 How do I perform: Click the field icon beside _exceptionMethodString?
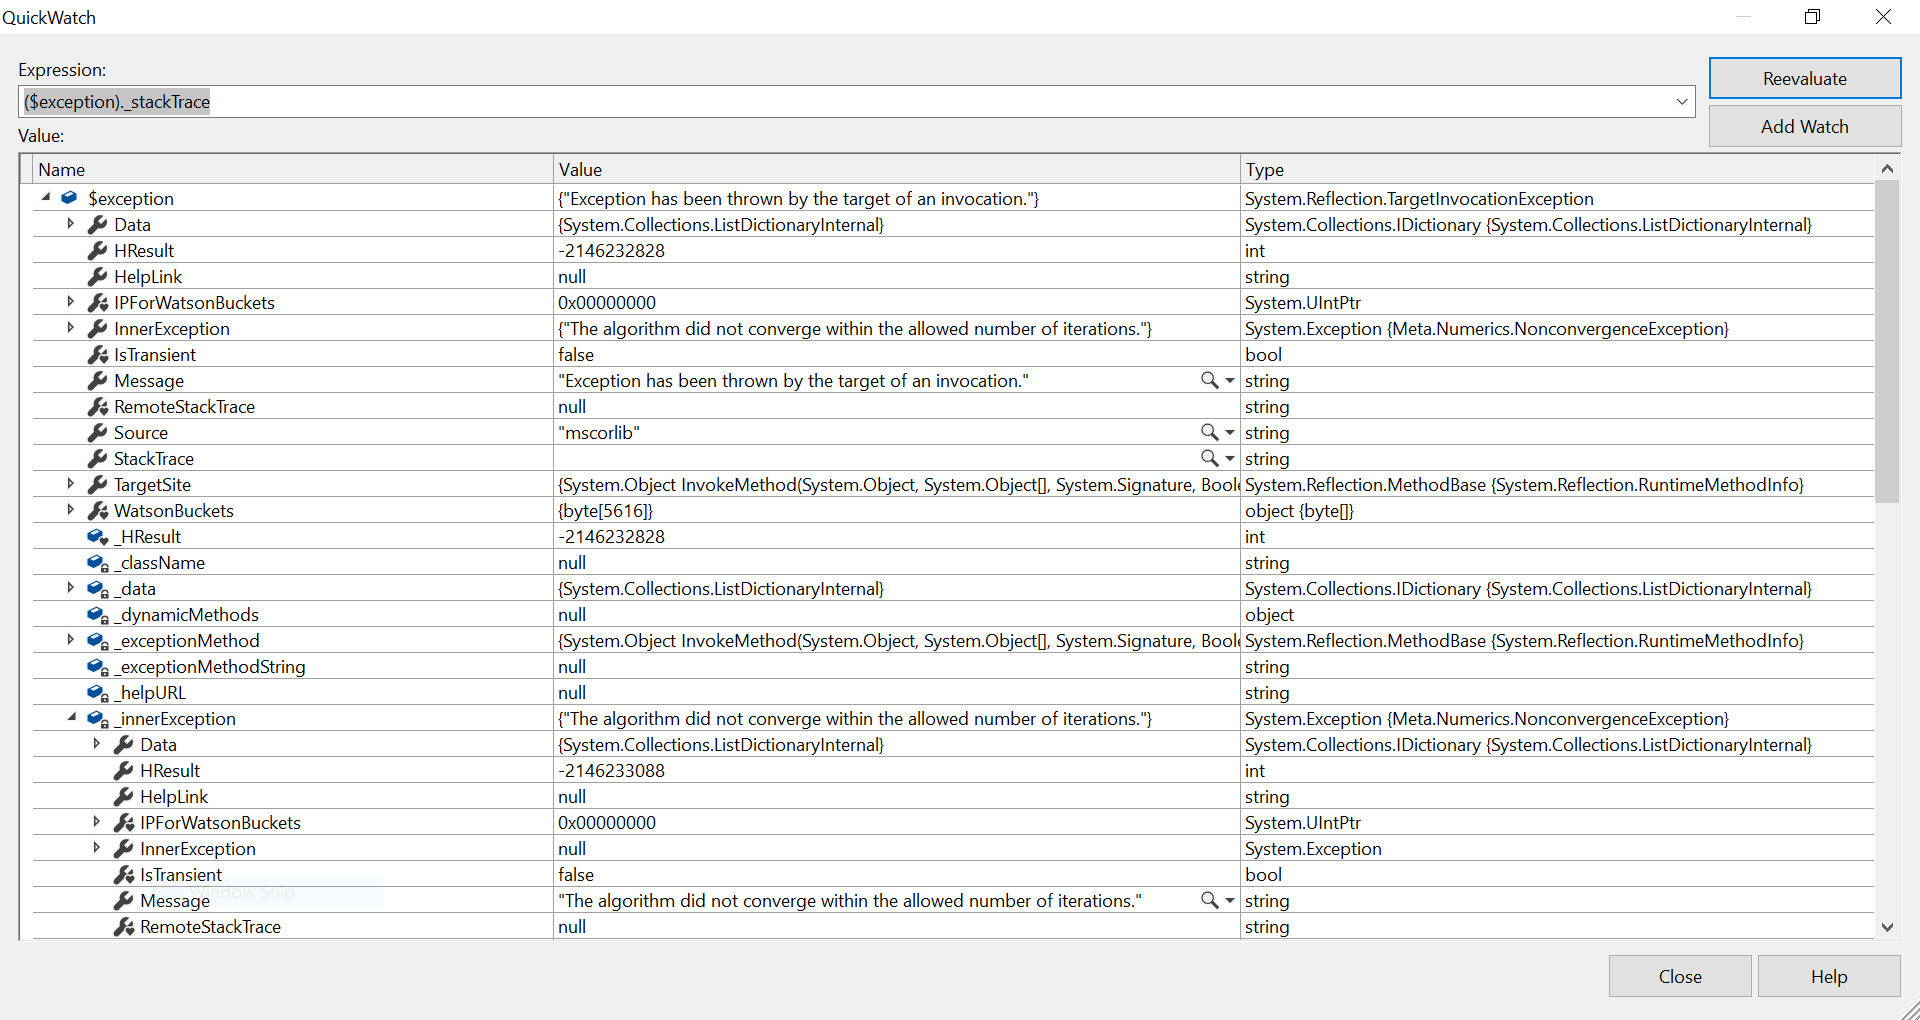click(97, 667)
